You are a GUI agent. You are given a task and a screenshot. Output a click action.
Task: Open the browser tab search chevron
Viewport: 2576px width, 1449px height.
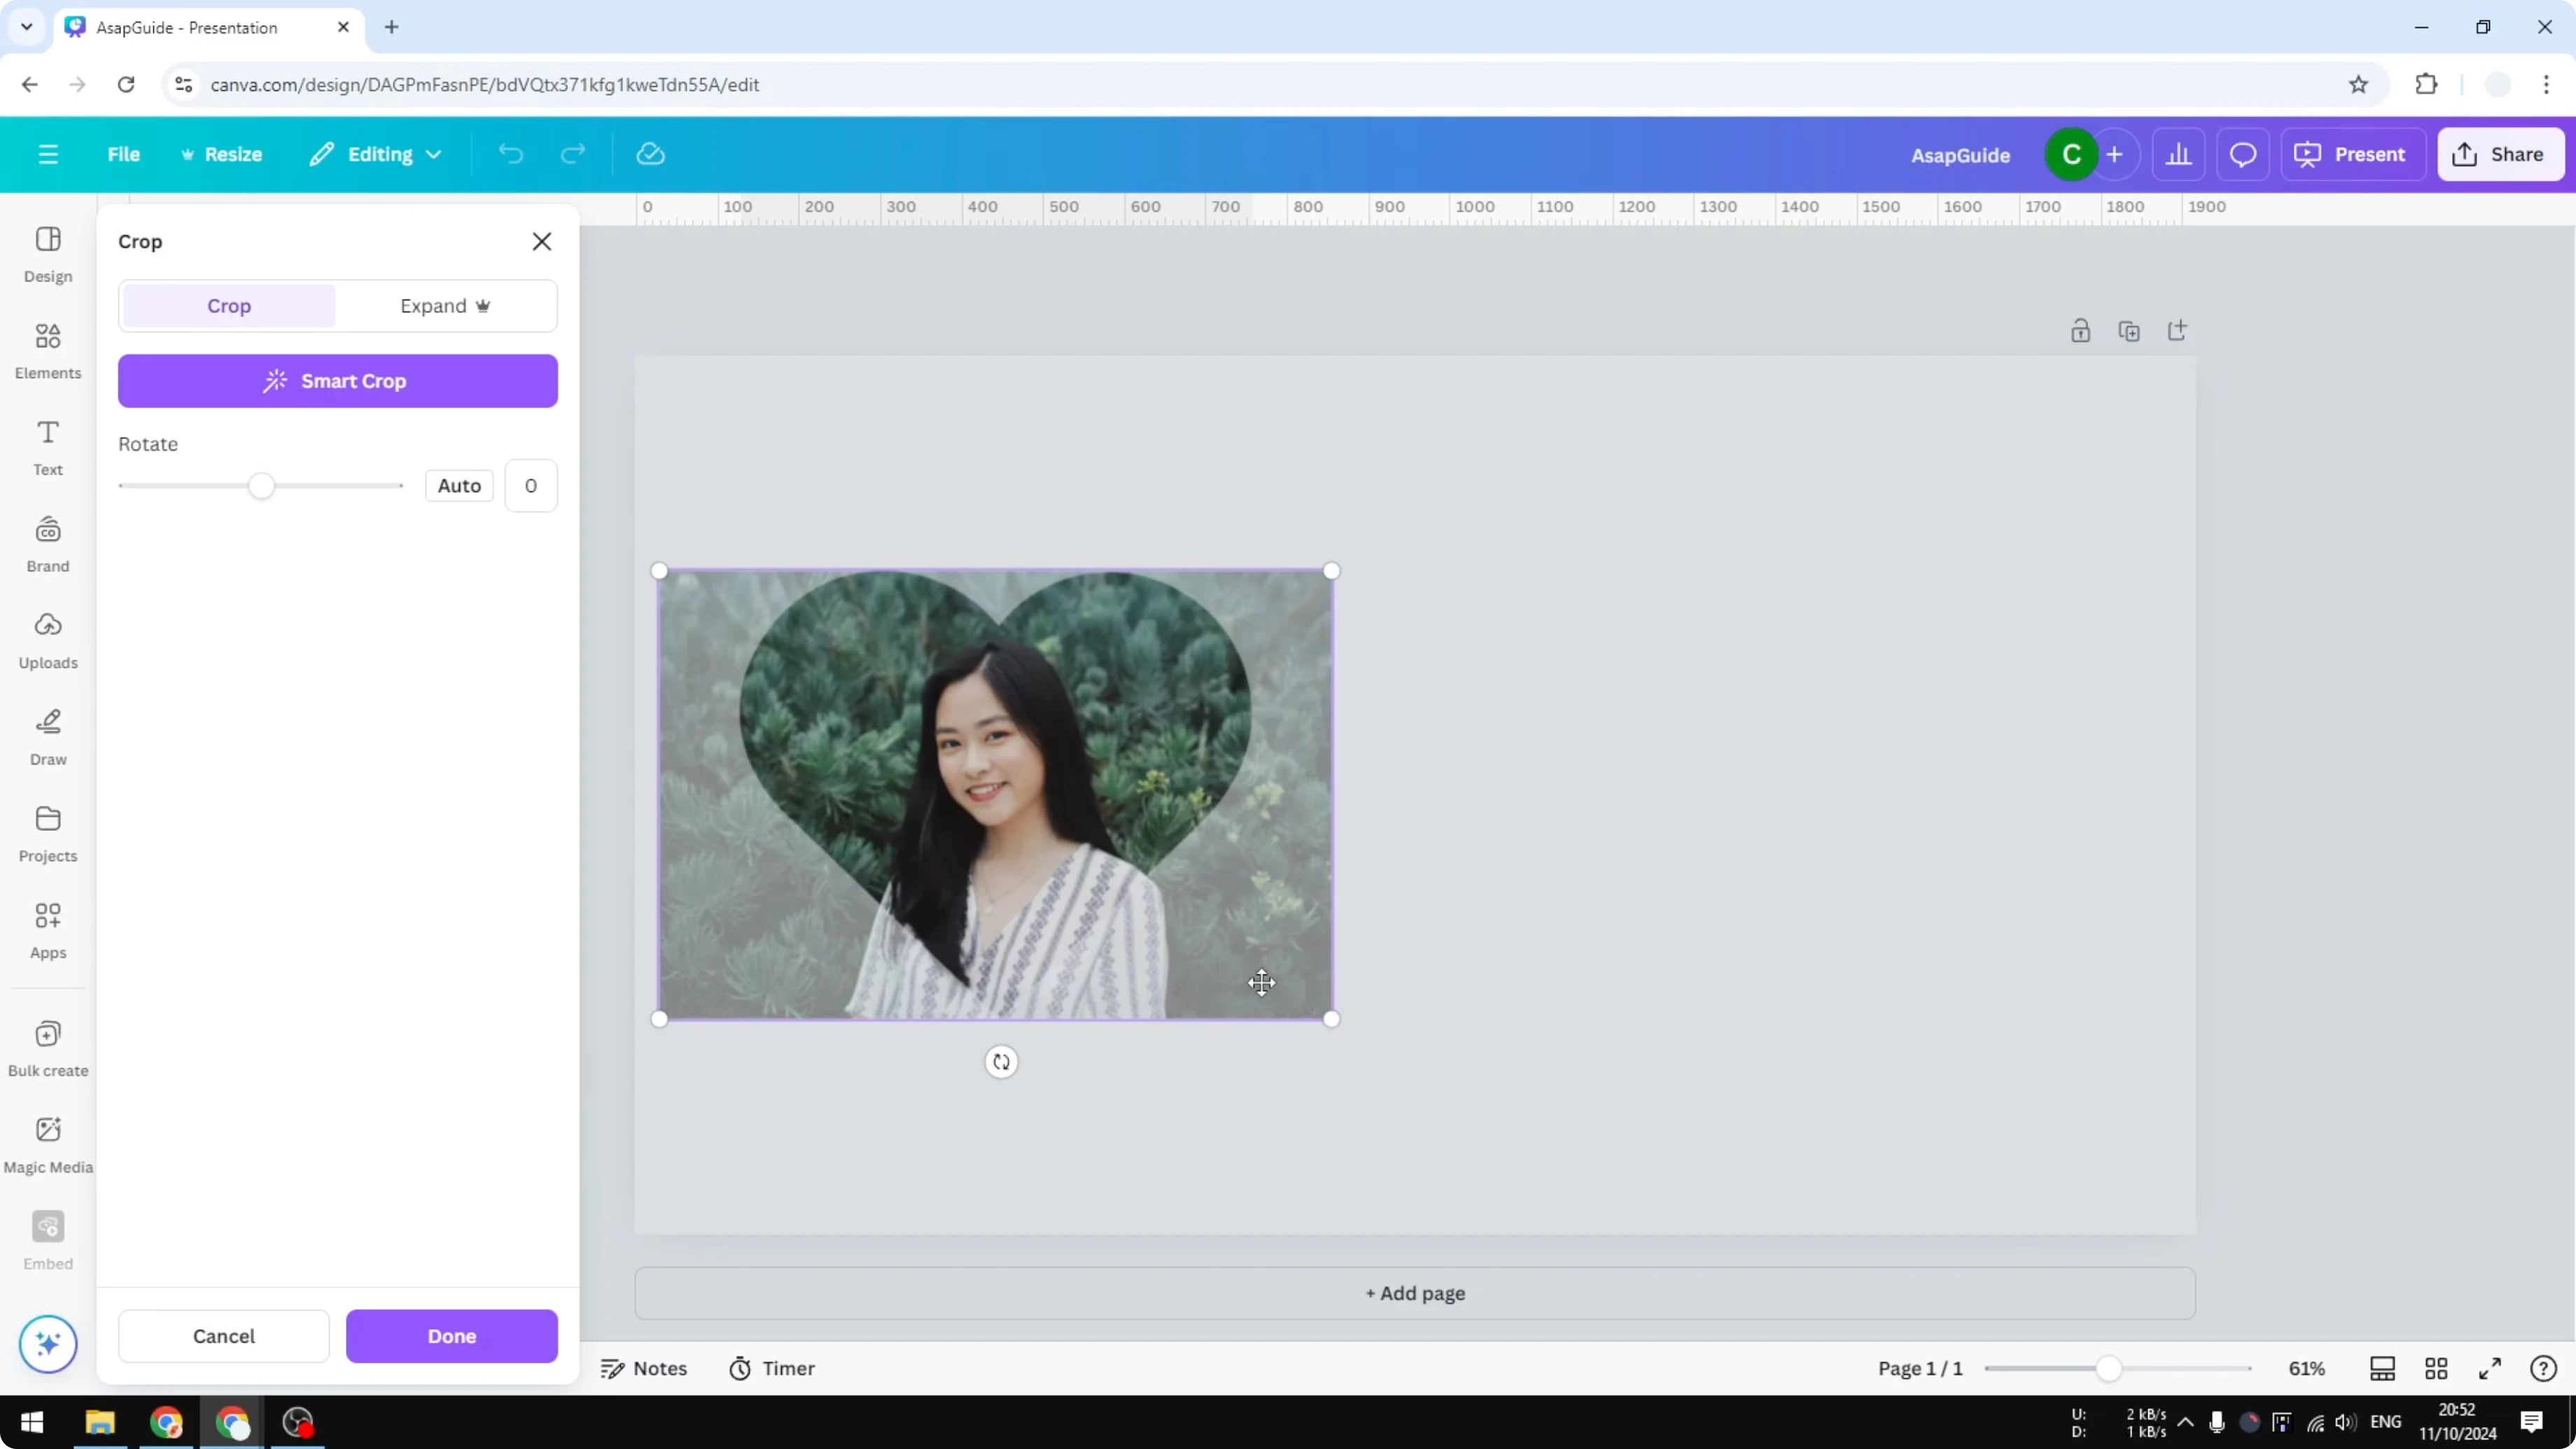[x=26, y=27]
